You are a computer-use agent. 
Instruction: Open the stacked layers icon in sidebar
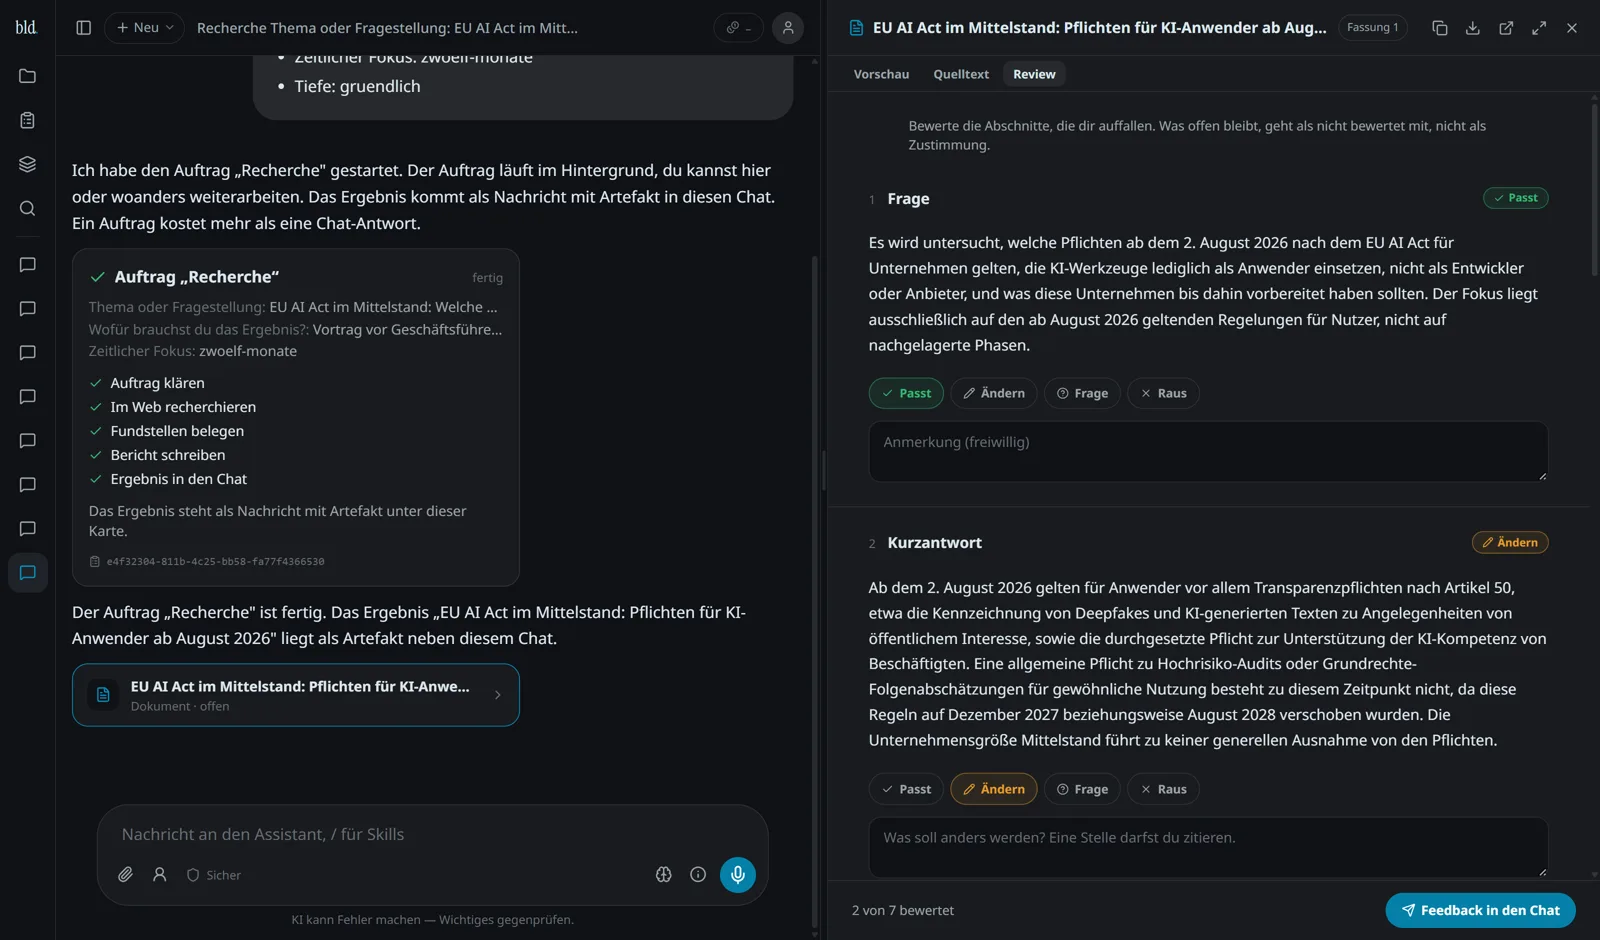point(28,164)
